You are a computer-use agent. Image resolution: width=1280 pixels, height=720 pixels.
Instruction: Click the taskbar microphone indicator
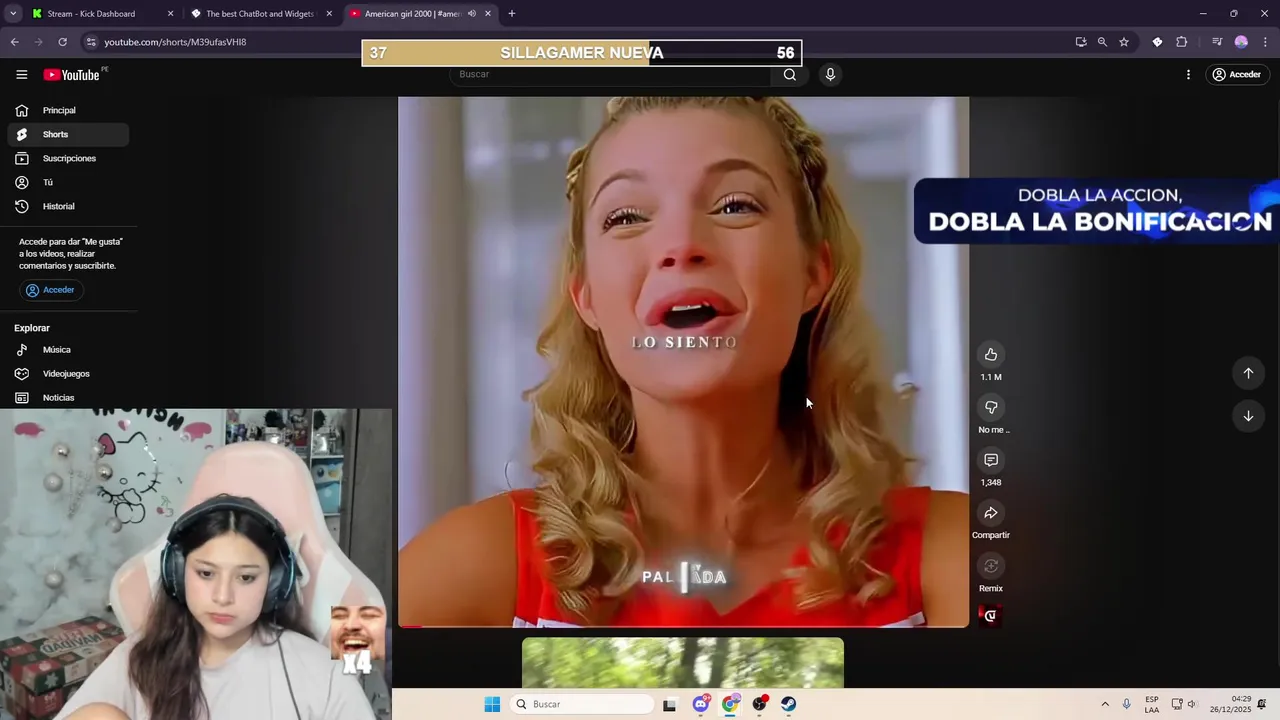click(1127, 704)
